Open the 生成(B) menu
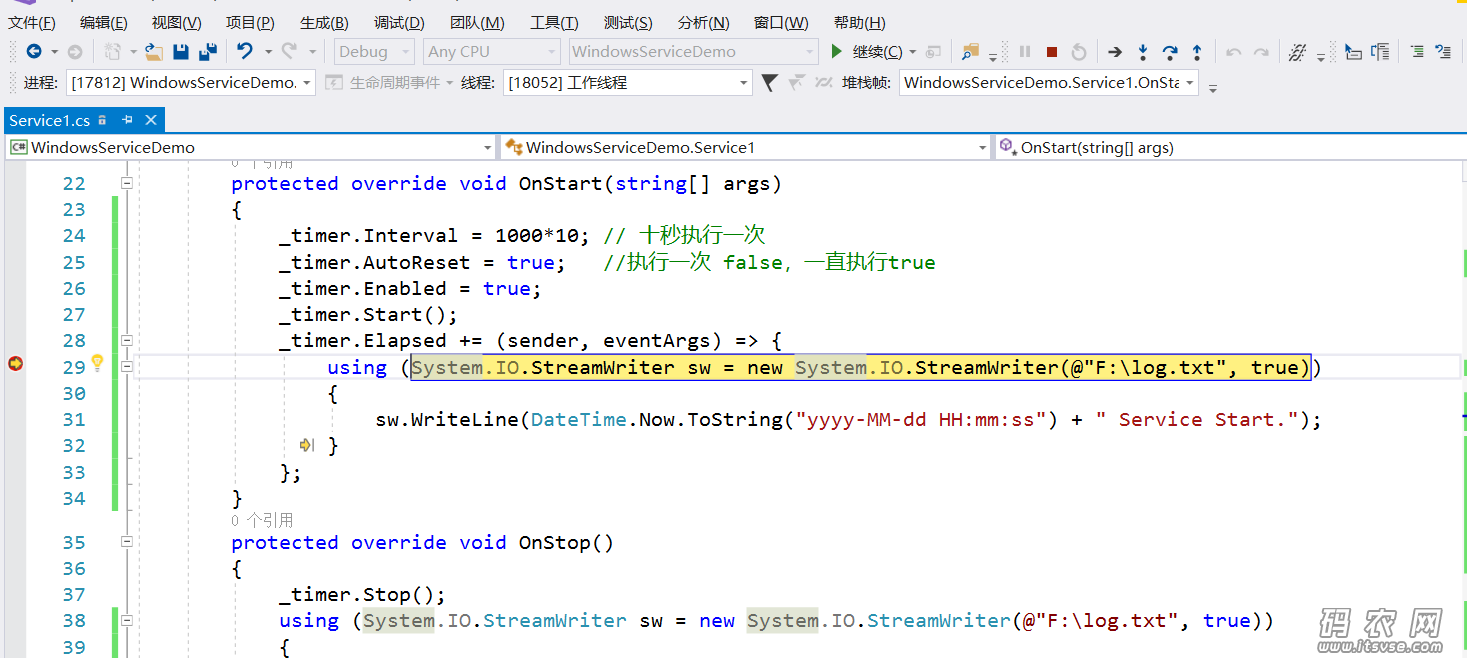This screenshot has width=1467, height=658. click(x=324, y=22)
